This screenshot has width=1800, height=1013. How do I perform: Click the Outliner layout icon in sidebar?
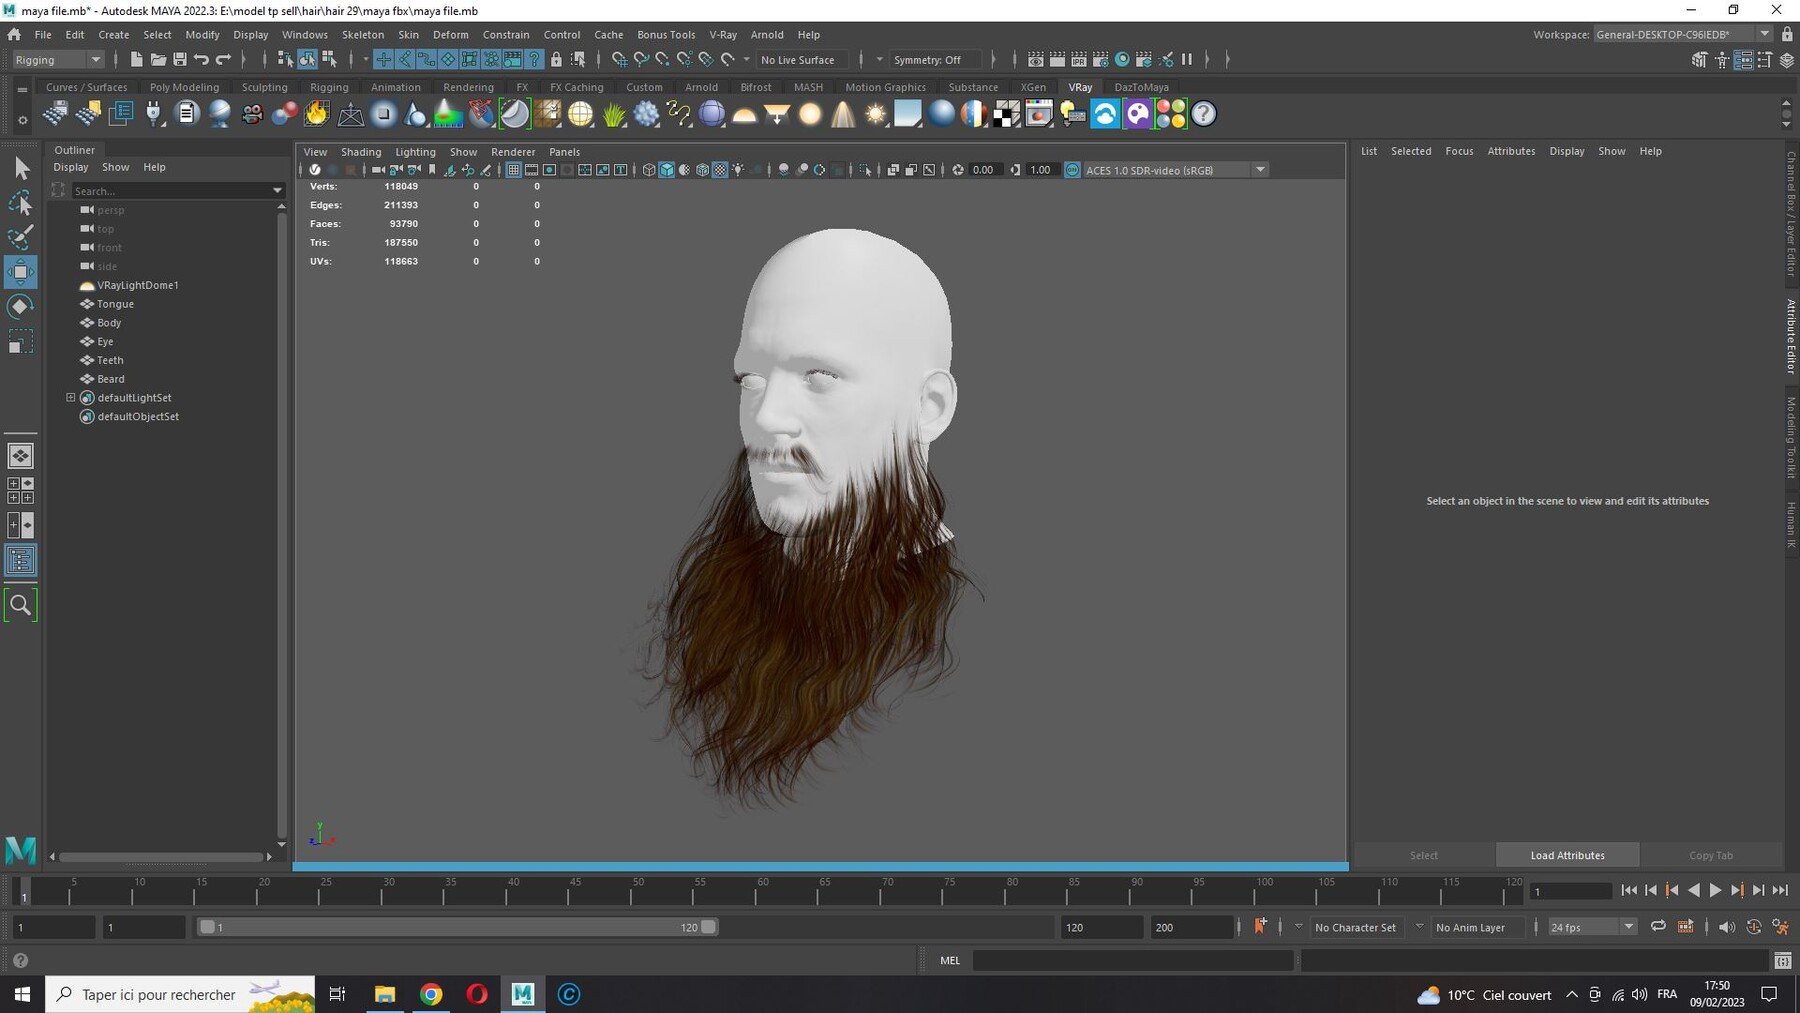pos(20,560)
